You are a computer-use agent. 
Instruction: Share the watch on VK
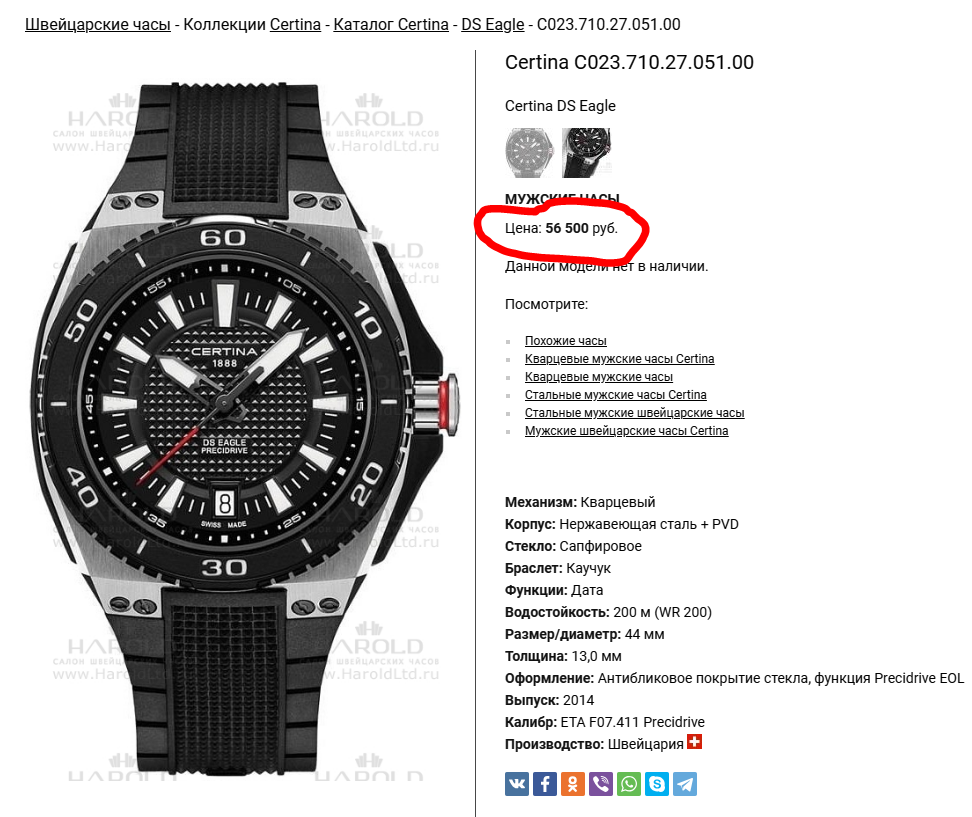pyautogui.click(x=516, y=784)
